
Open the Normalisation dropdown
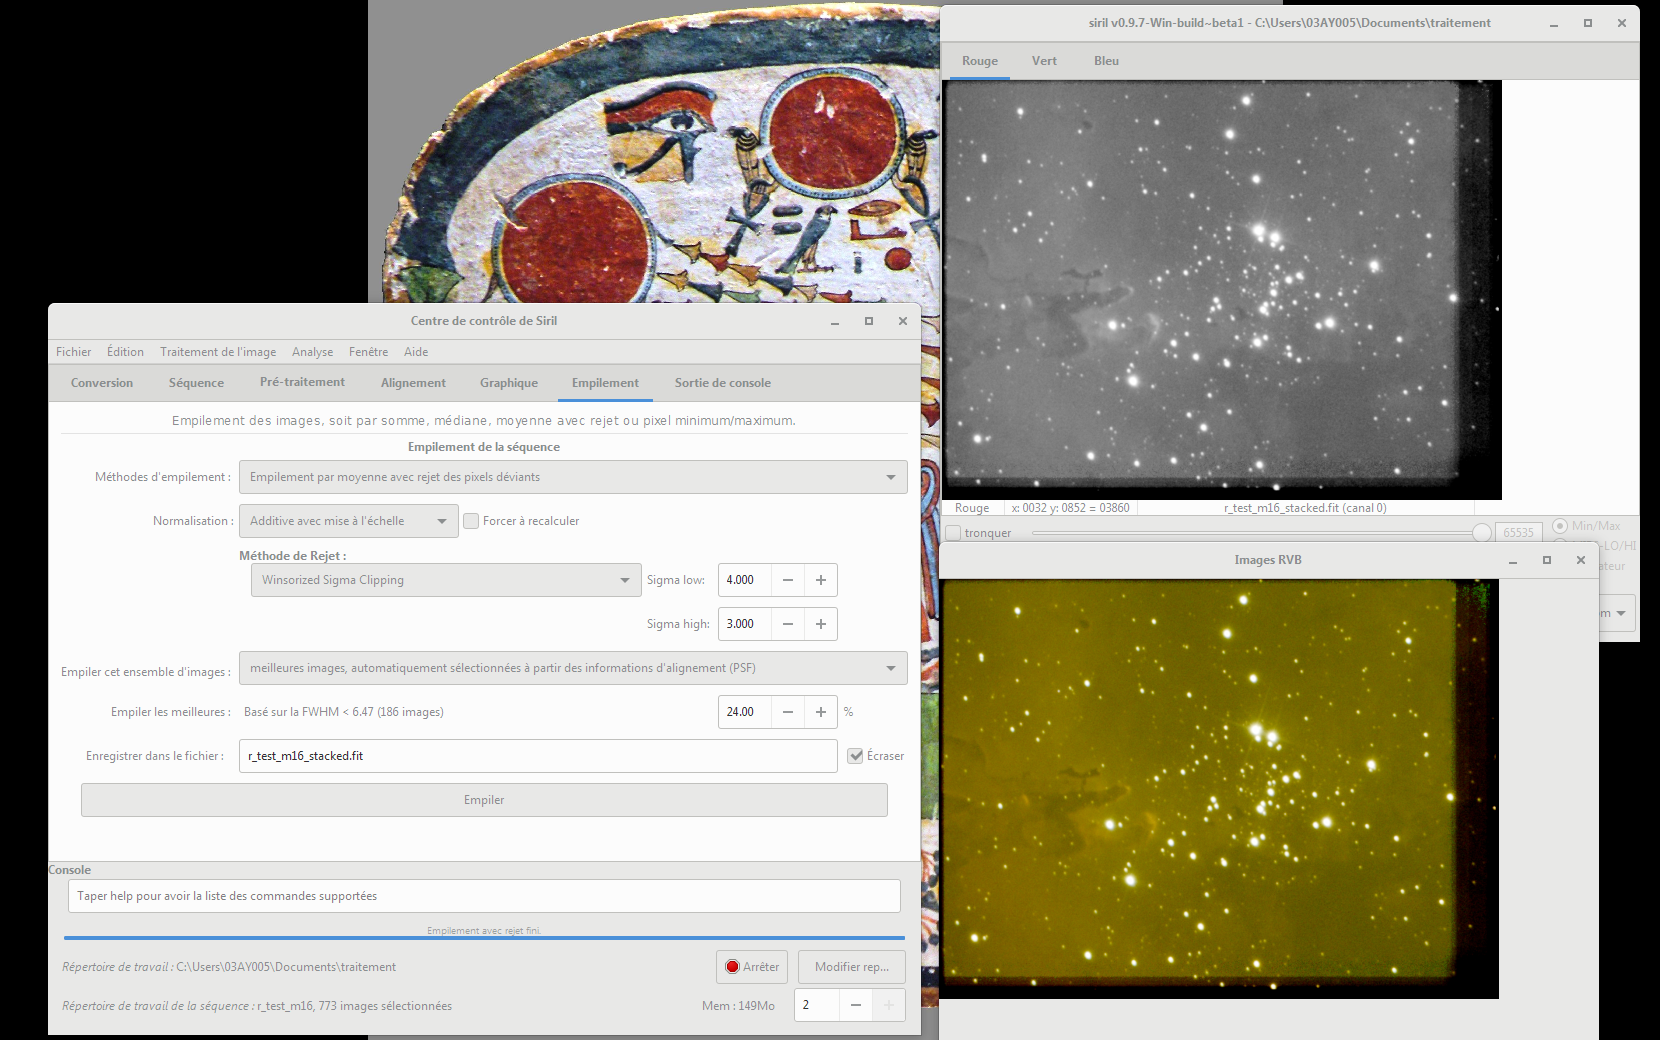348,521
